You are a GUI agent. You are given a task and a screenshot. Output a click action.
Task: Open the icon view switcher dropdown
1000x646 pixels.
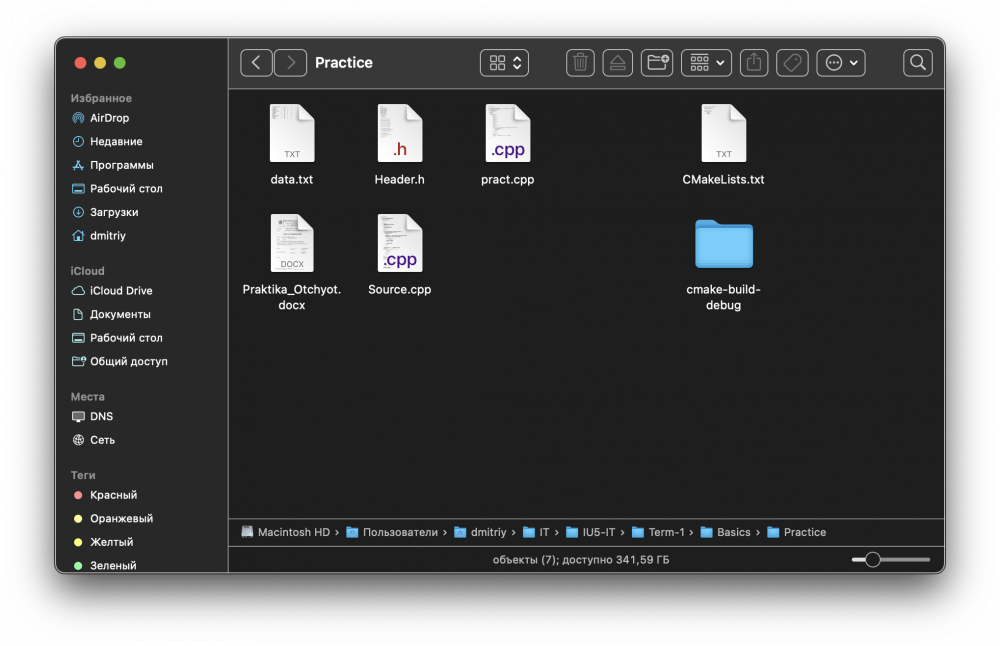504,63
